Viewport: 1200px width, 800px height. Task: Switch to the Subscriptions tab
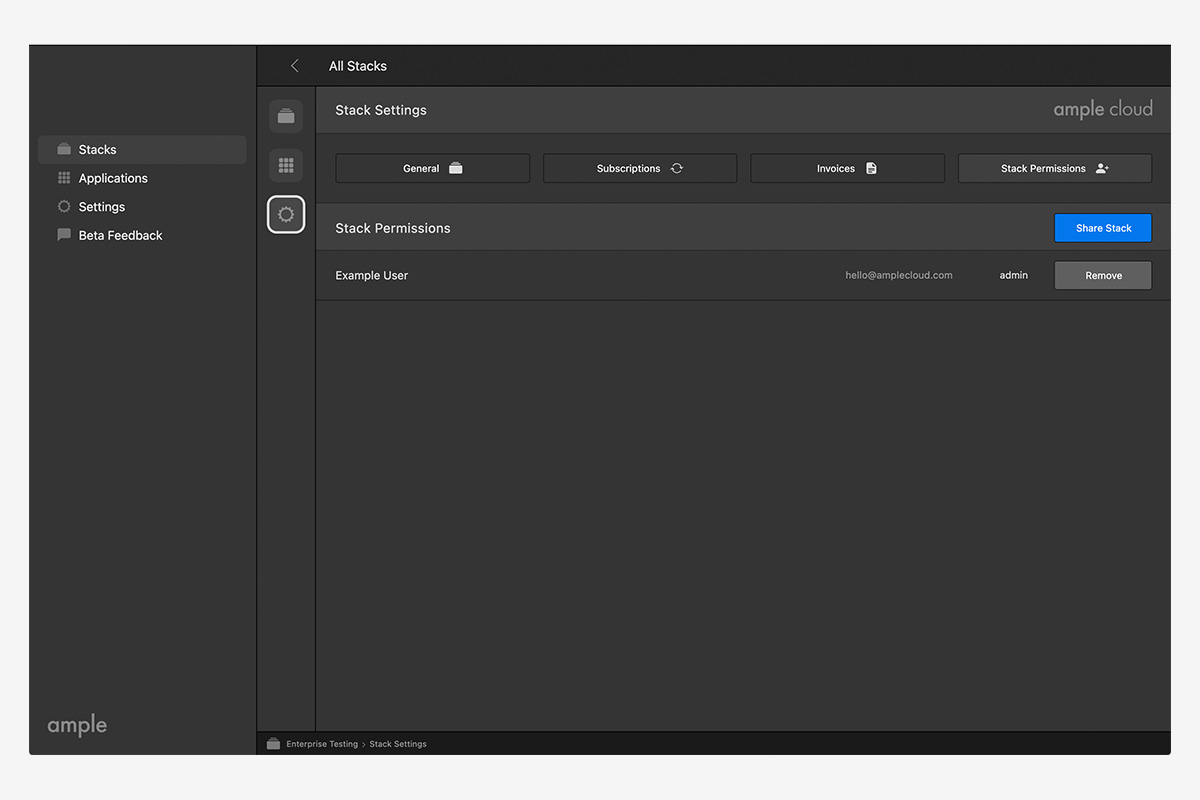tap(640, 168)
